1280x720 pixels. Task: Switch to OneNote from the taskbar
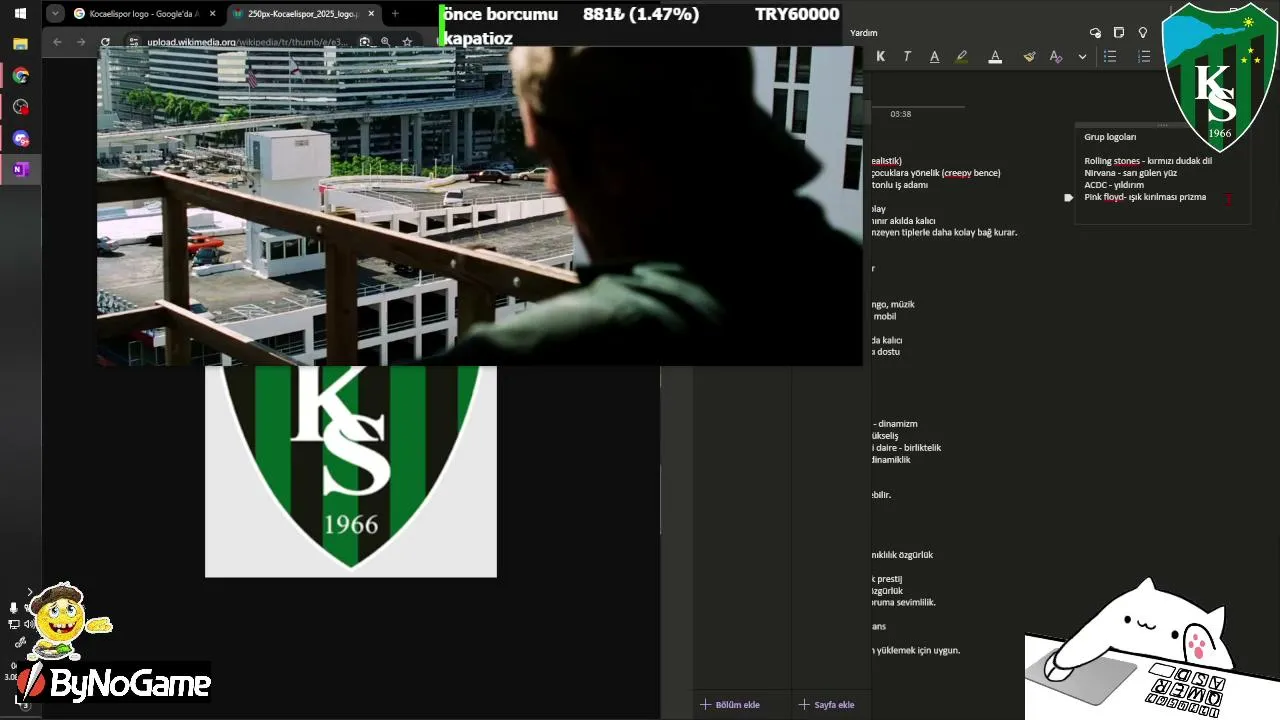click(x=20, y=169)
